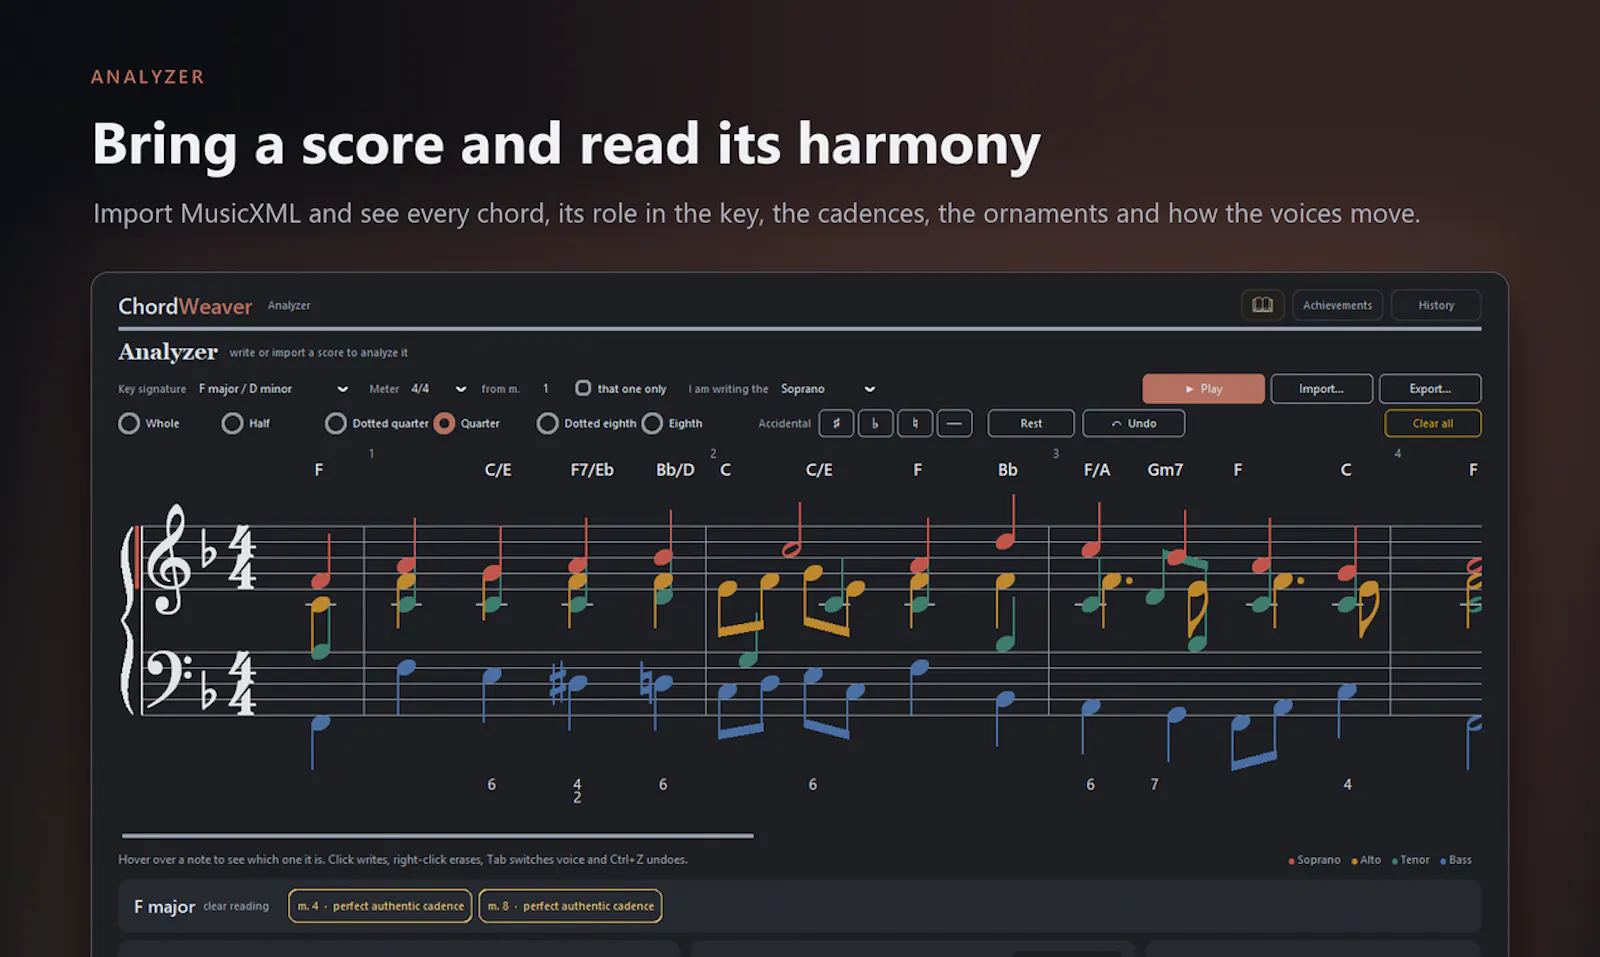This screenshot has width=1600, height=957.
Task: Select the sharp accidental button
Action: coord(836,423)
